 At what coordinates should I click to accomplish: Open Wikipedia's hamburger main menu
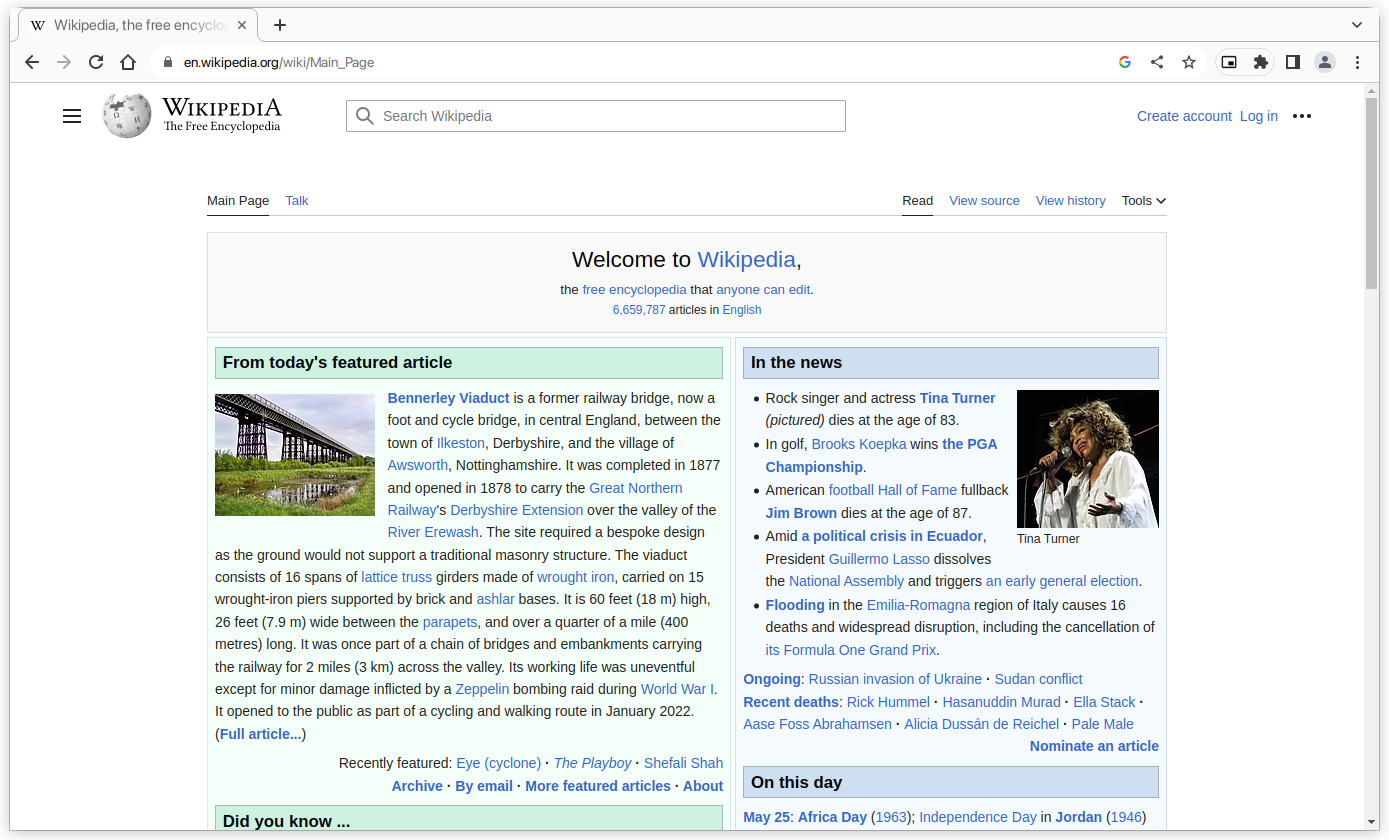click(72, 116)
